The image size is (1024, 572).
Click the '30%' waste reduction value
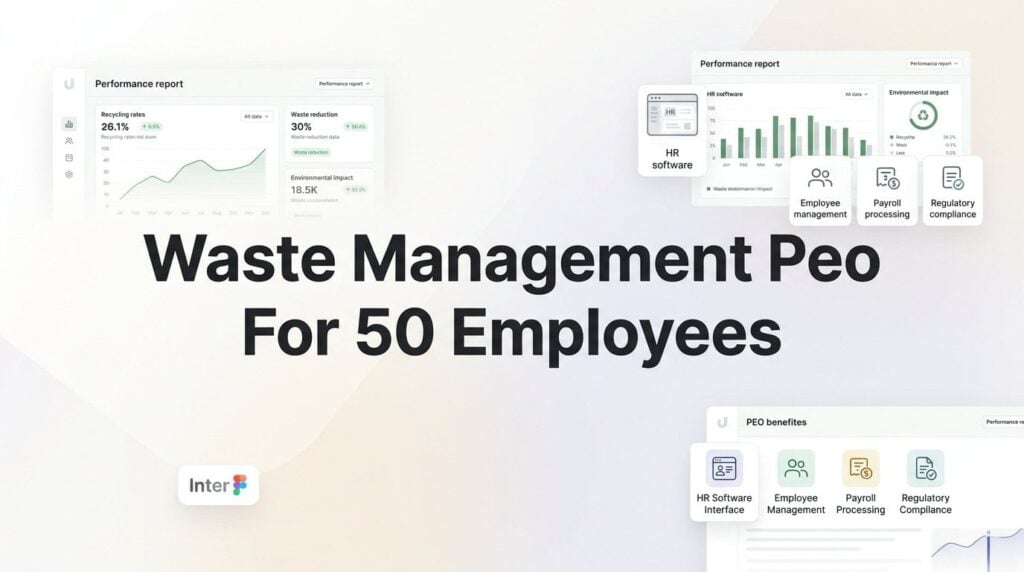[301, 127]
